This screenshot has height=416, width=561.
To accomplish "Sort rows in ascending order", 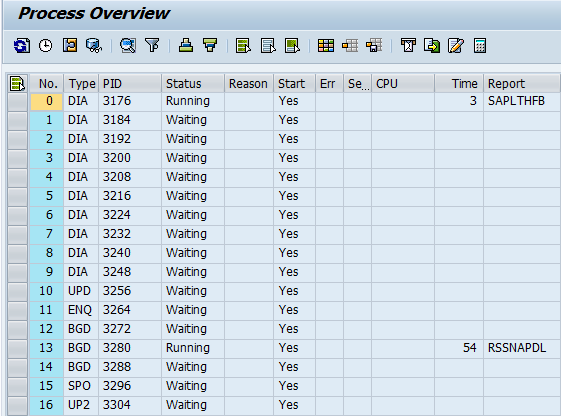I will click(x=186, y=46).
